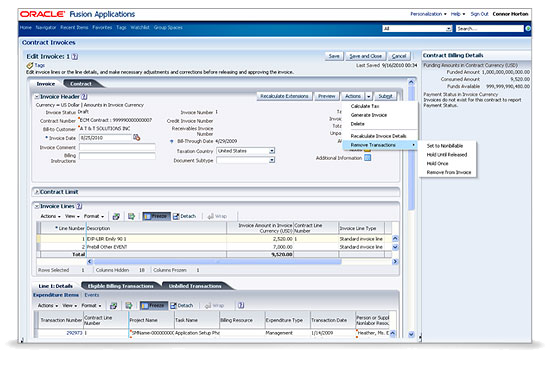The width and height of the screenshot is (550, 367).
Task: Collapse the Invoice Lines section
Action: (x=36, y=206)
